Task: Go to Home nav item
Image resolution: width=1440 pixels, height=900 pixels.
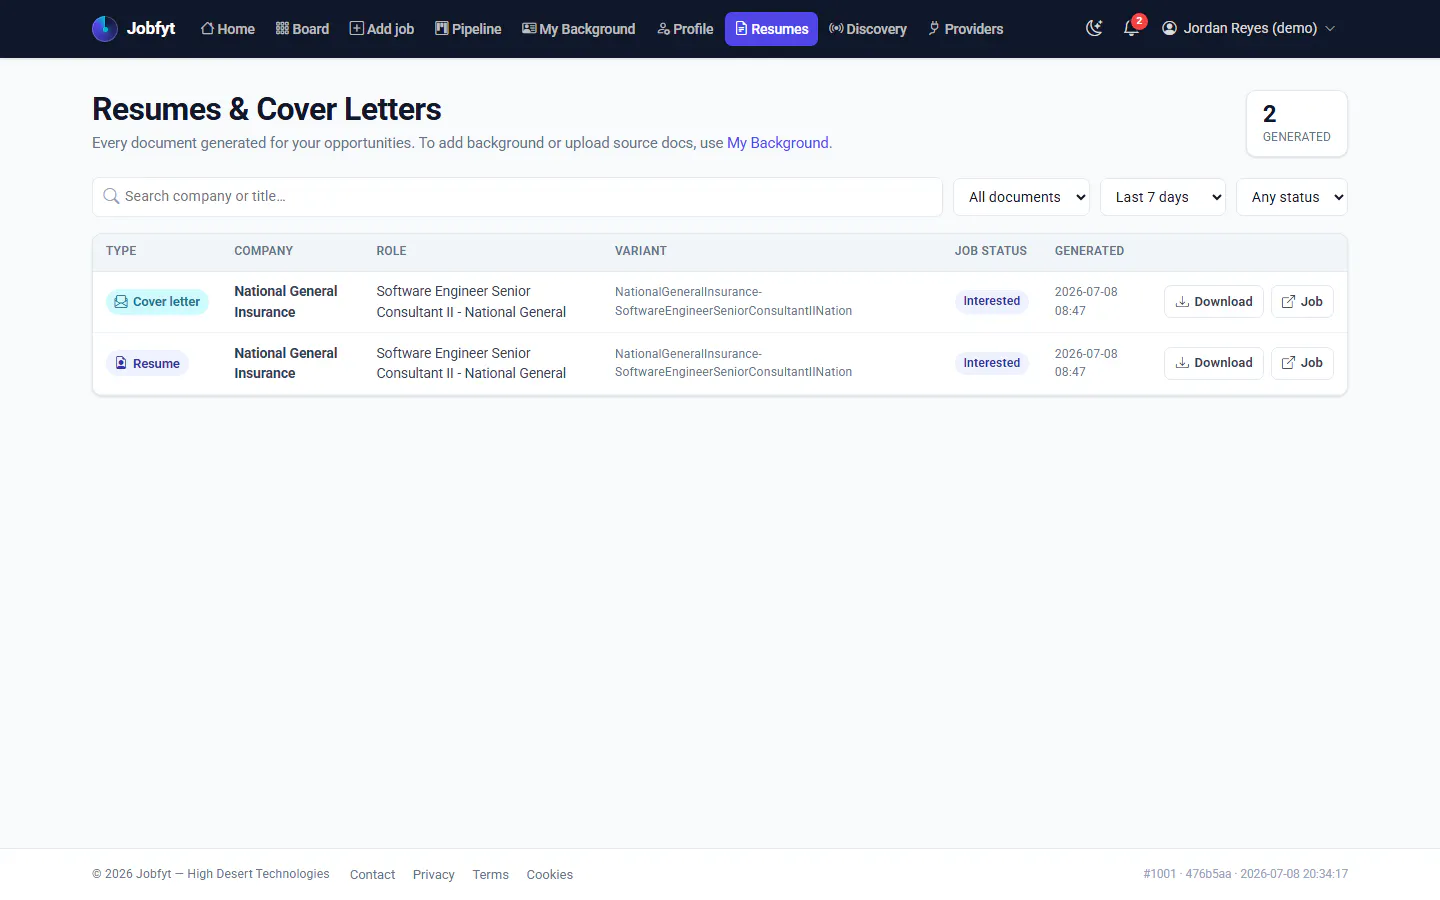Action: [228, 29]
